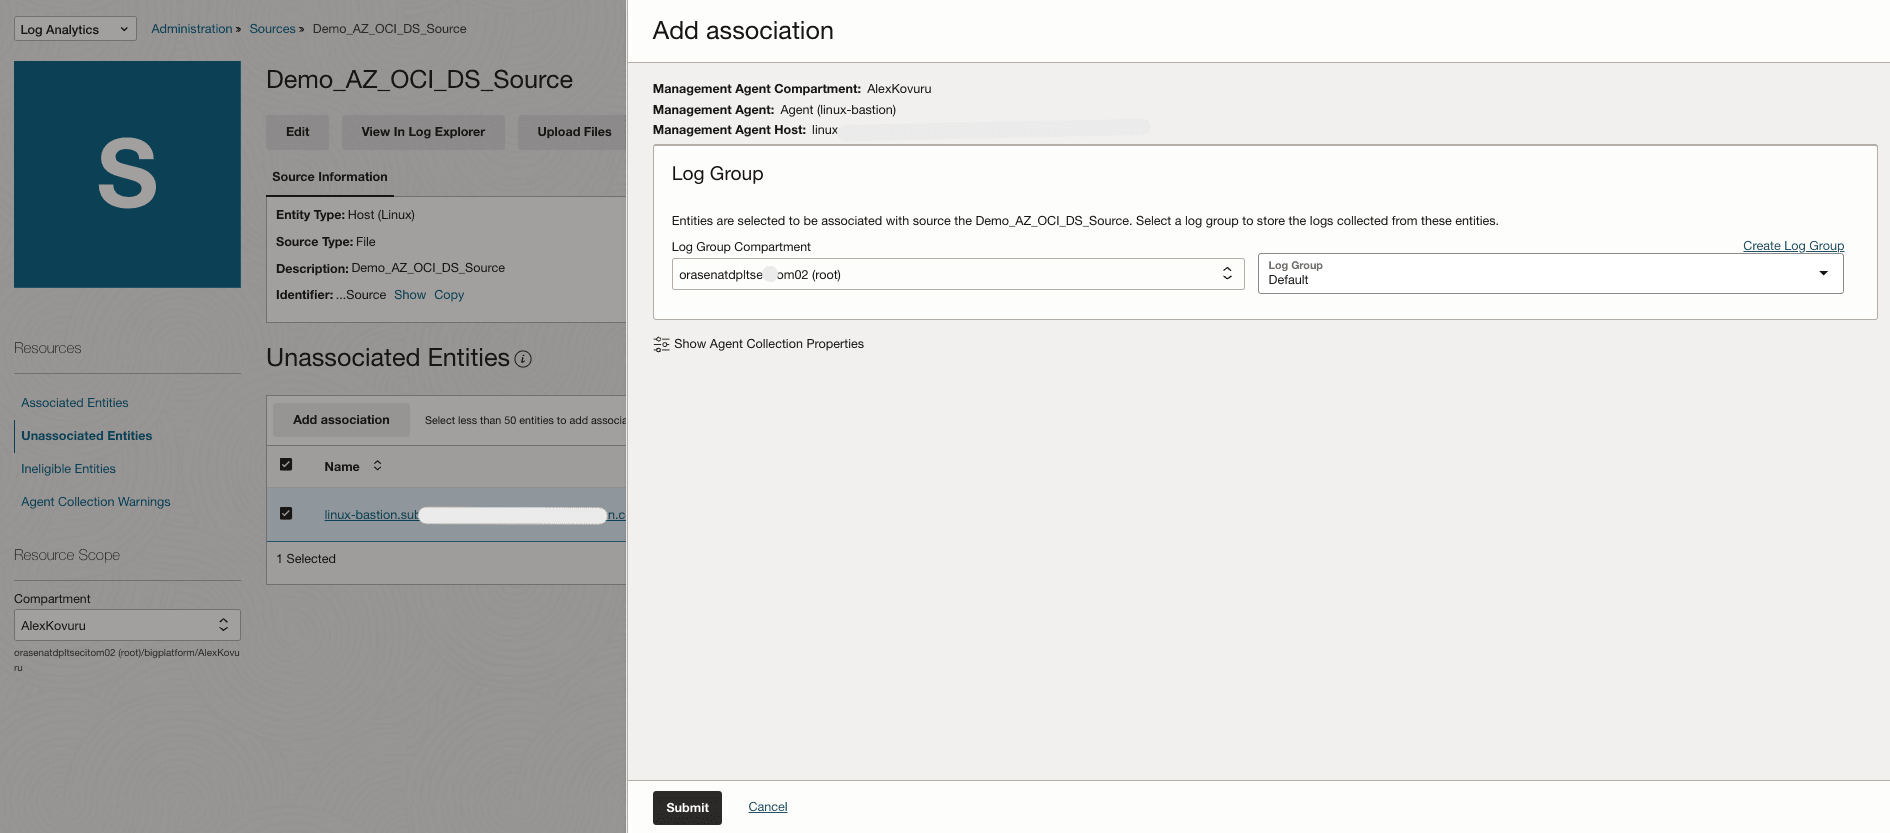Click the Unassociated Entities info icon
Viewport: 1890px width, 833px height.
[523, 359]
